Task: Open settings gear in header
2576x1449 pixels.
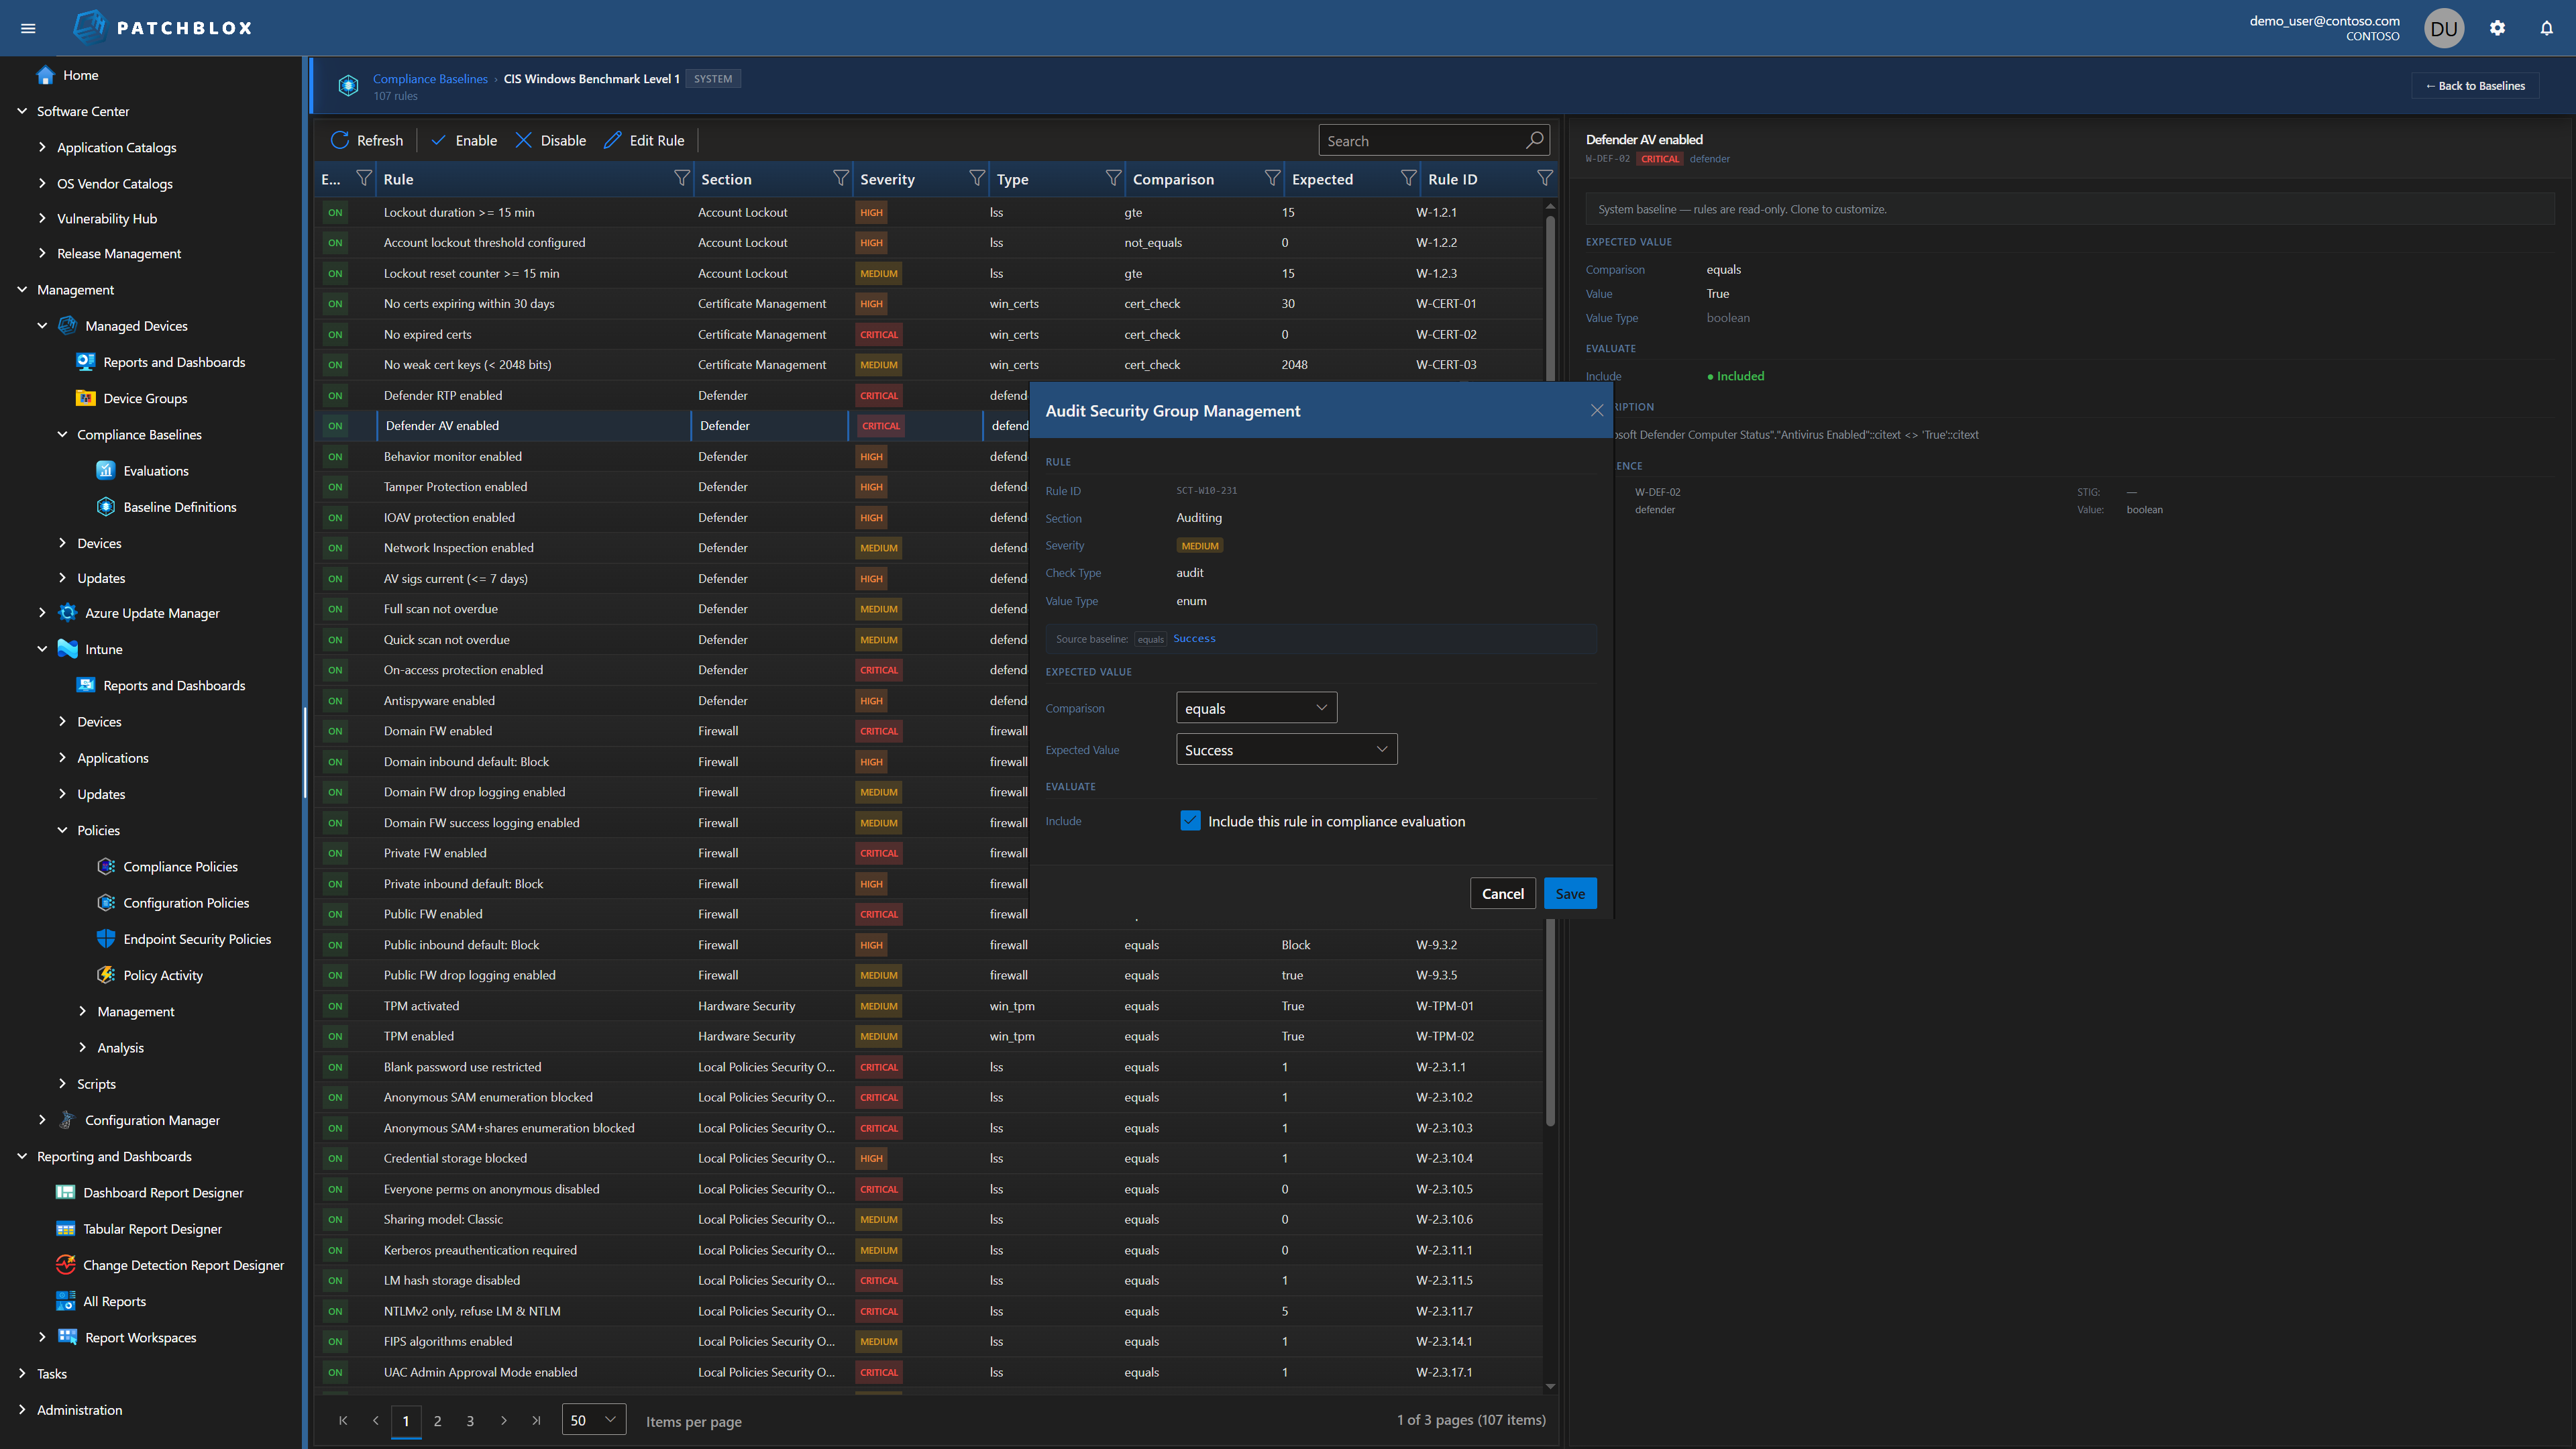Action: [x=2497, y=28]
